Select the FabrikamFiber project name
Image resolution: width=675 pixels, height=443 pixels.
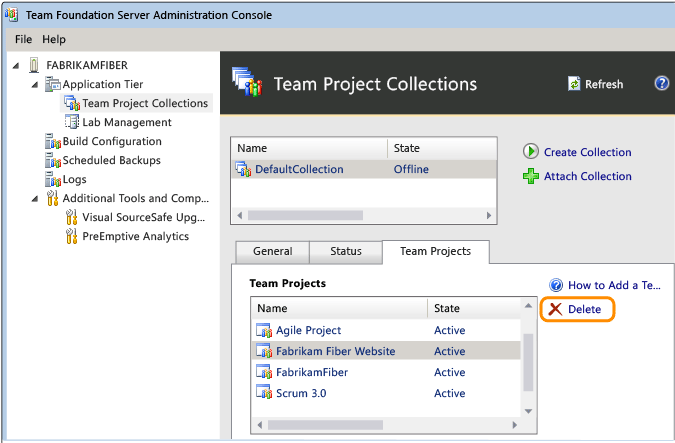point(312,372)
